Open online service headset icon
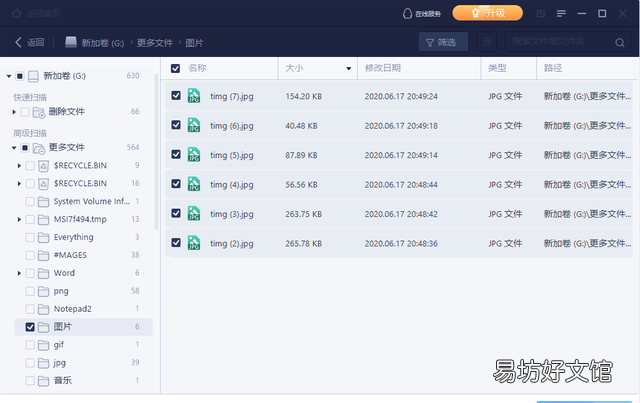 [x=407, y=13]
